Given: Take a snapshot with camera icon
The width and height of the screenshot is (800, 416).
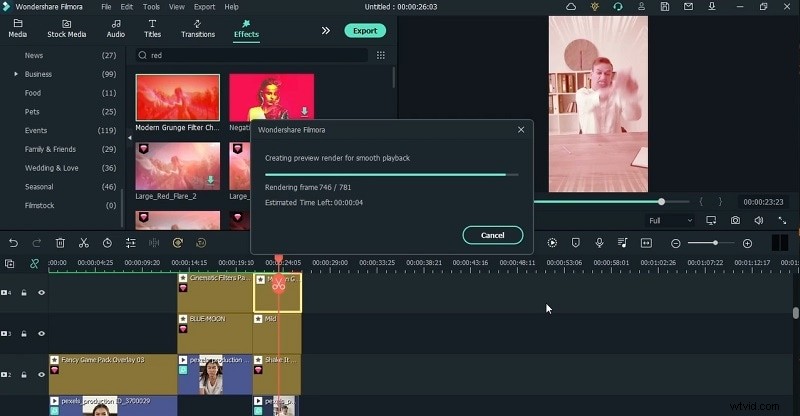Looking at the screenshot, I should (735, 221).
